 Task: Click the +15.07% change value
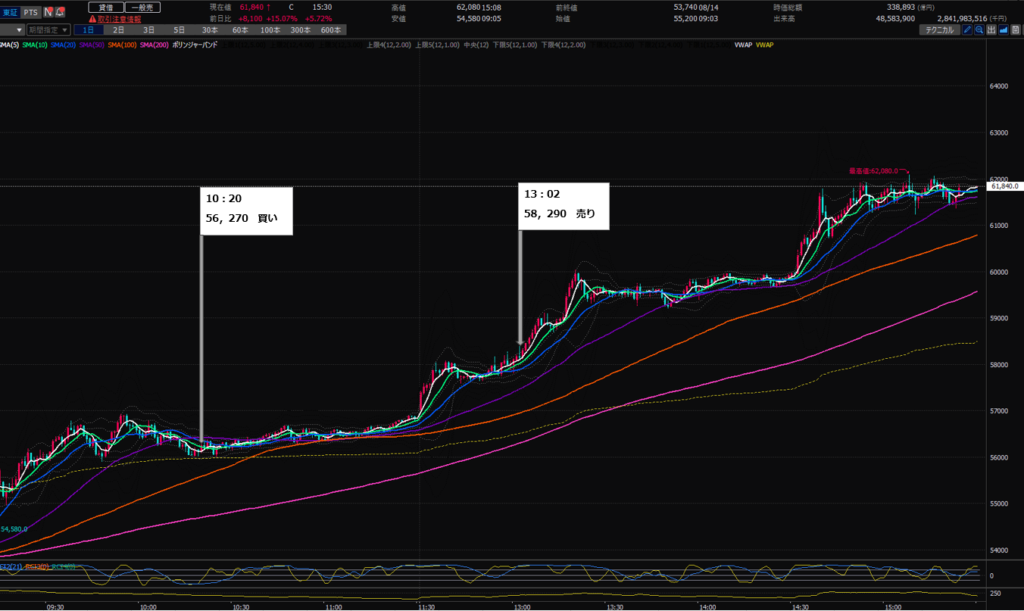tap(281, 19)
